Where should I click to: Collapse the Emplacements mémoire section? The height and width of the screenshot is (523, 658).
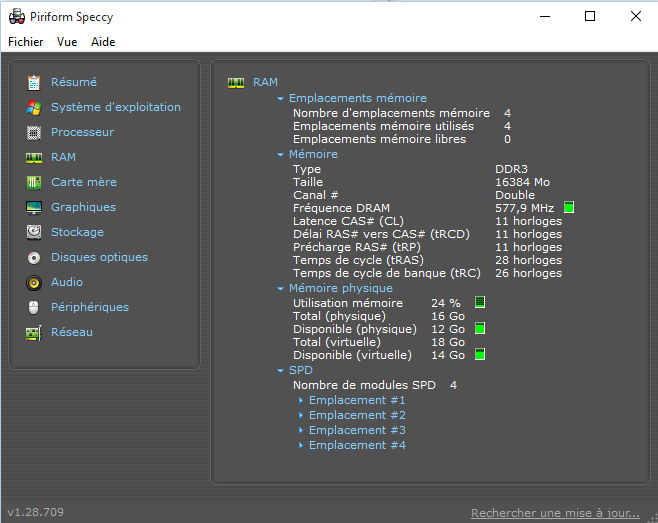[280, 99]
